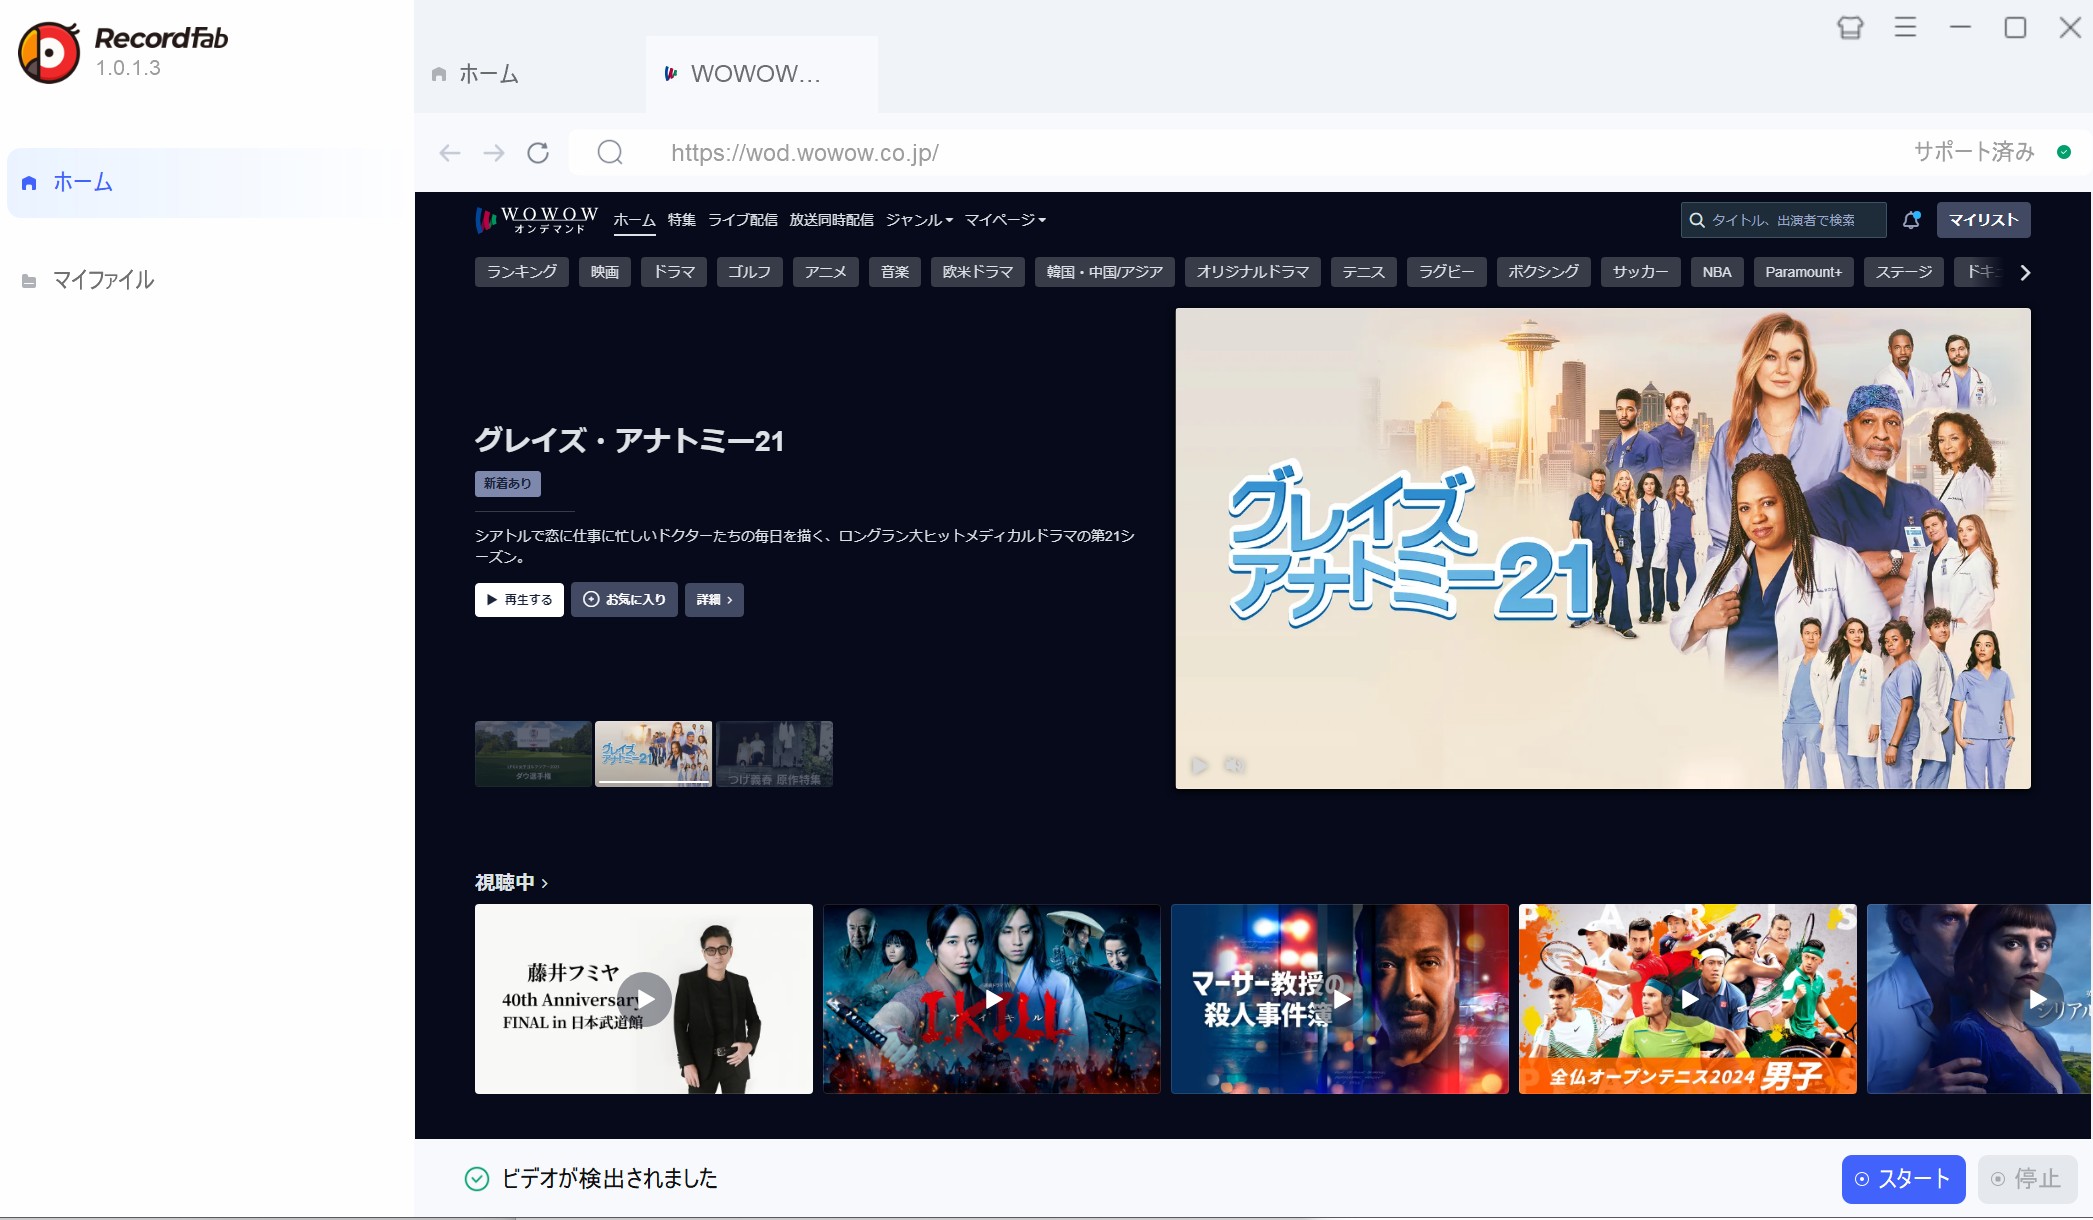Click the magnifier icon in WOWOW search
This screenshot has width=2093, height=1220.
[1697, 220]
